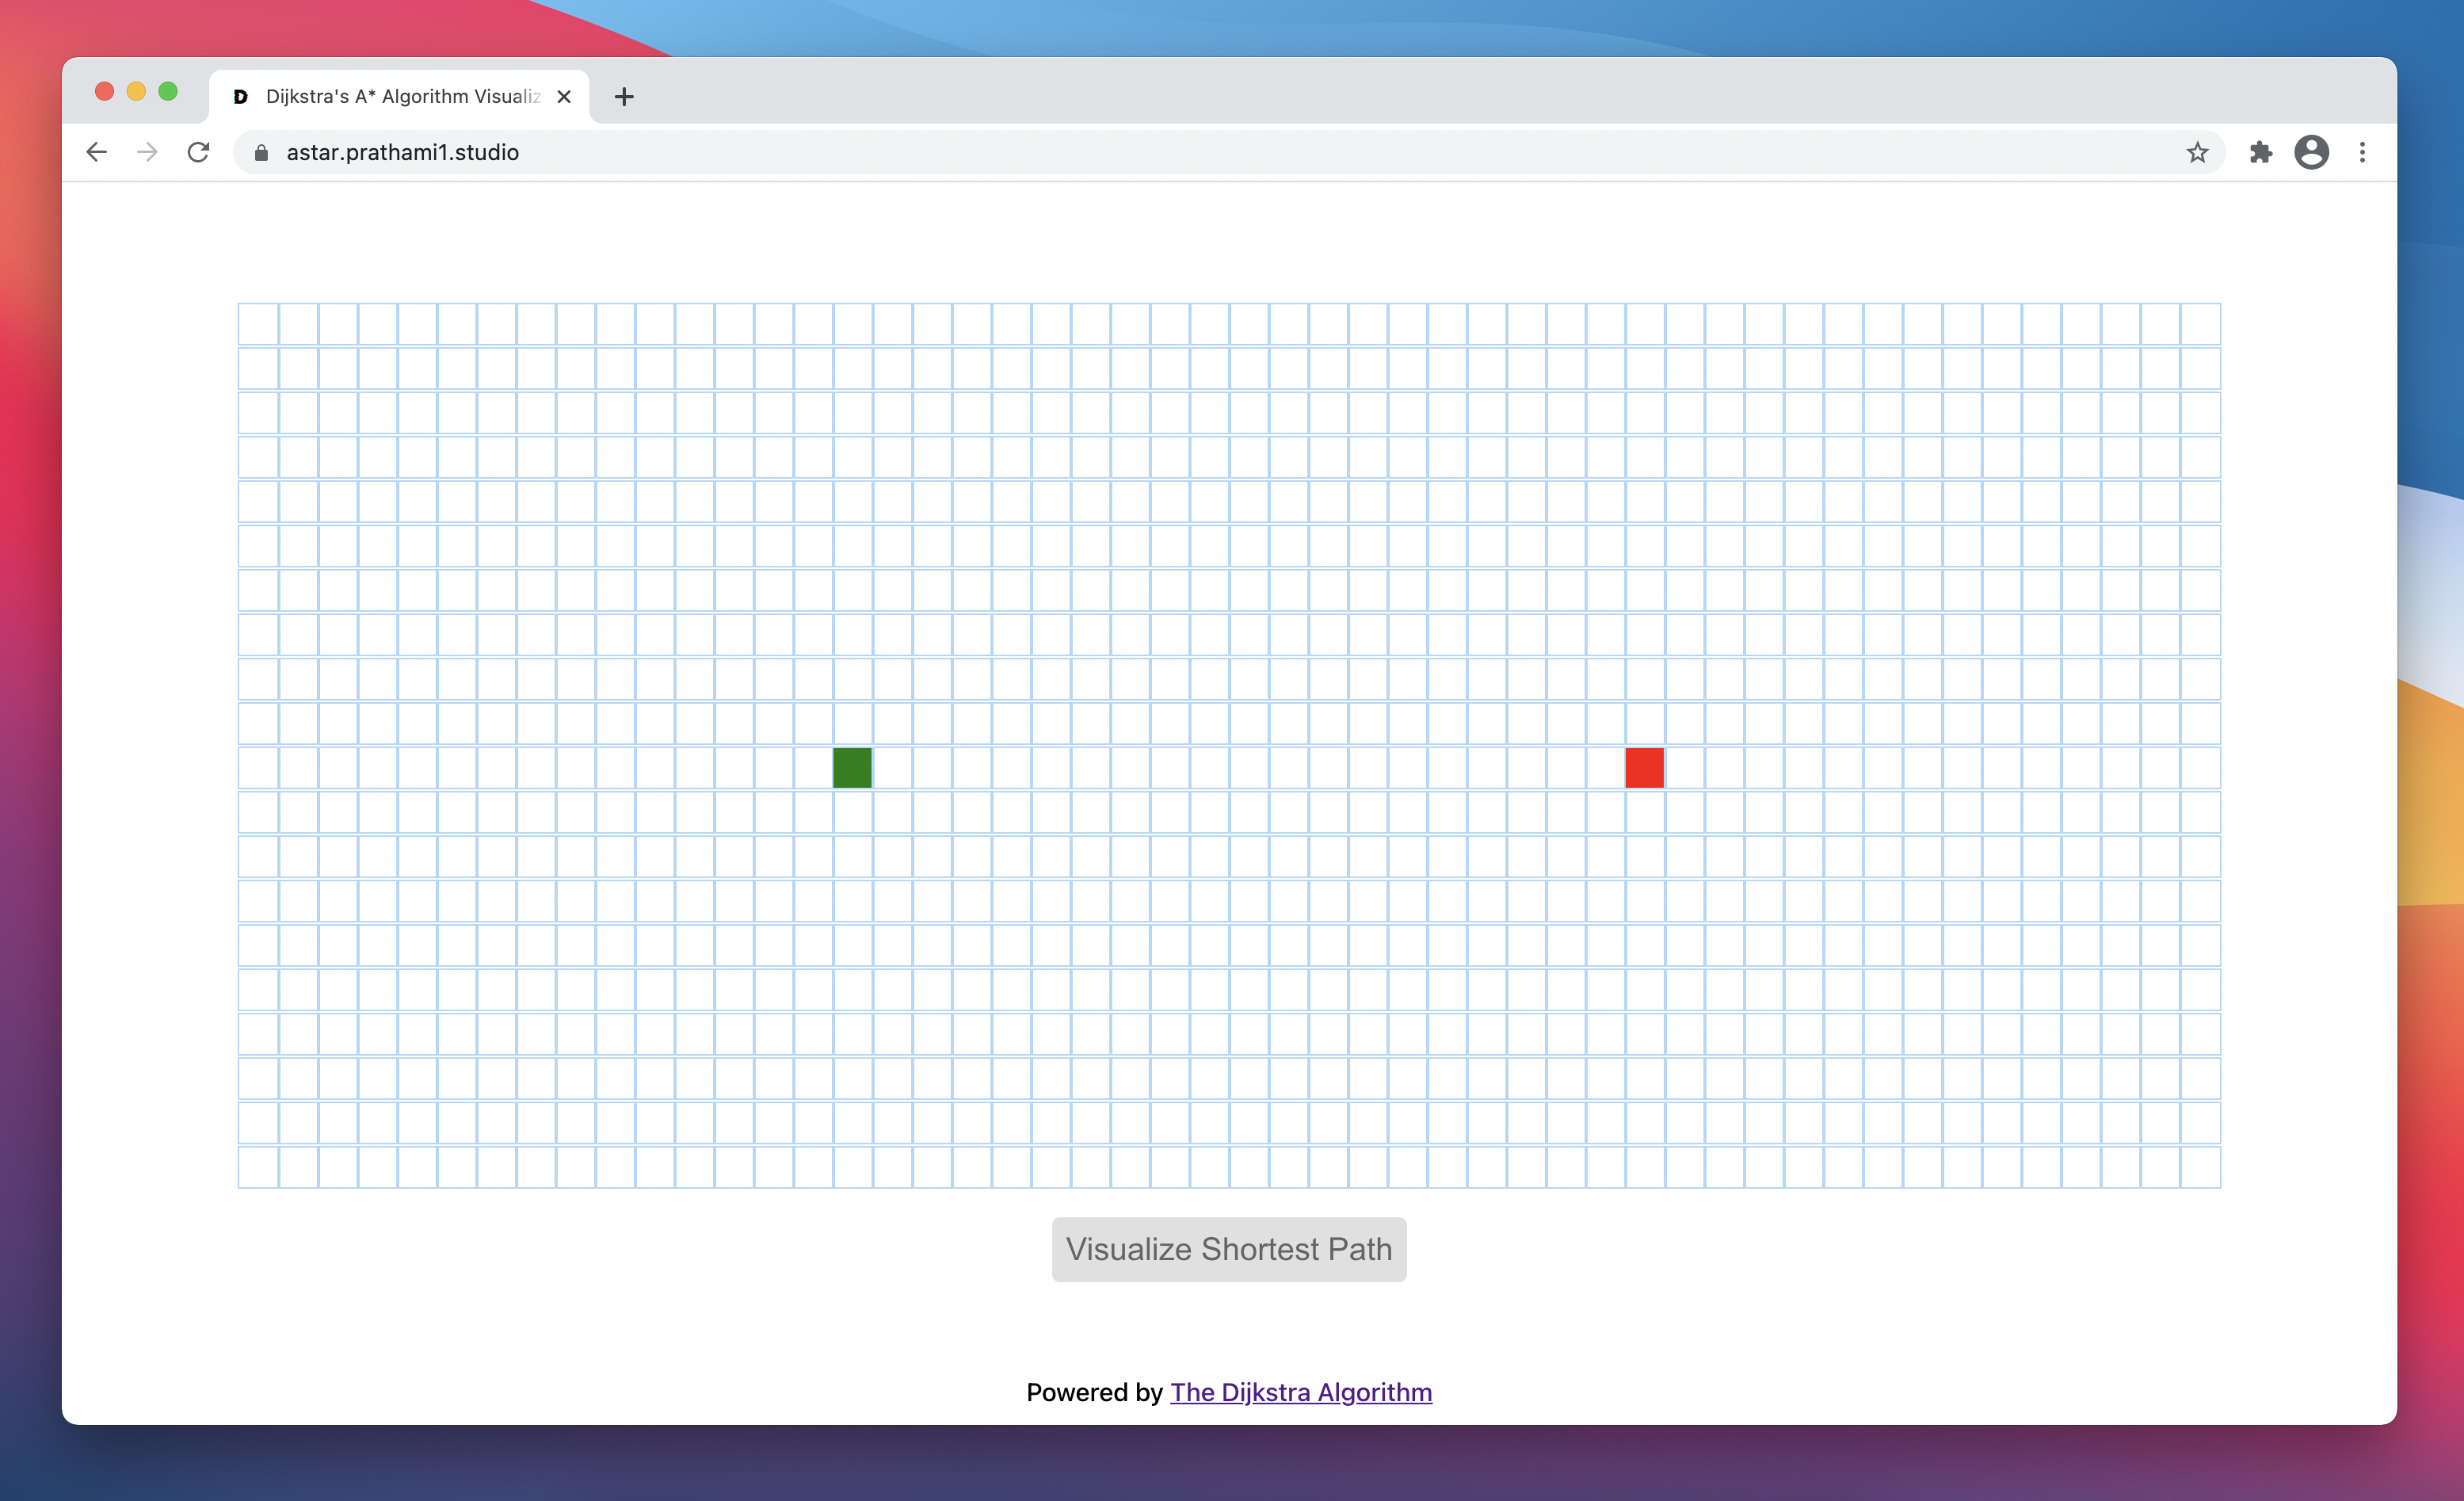
Task: Click the green start node
Action: tap(852, 768)
